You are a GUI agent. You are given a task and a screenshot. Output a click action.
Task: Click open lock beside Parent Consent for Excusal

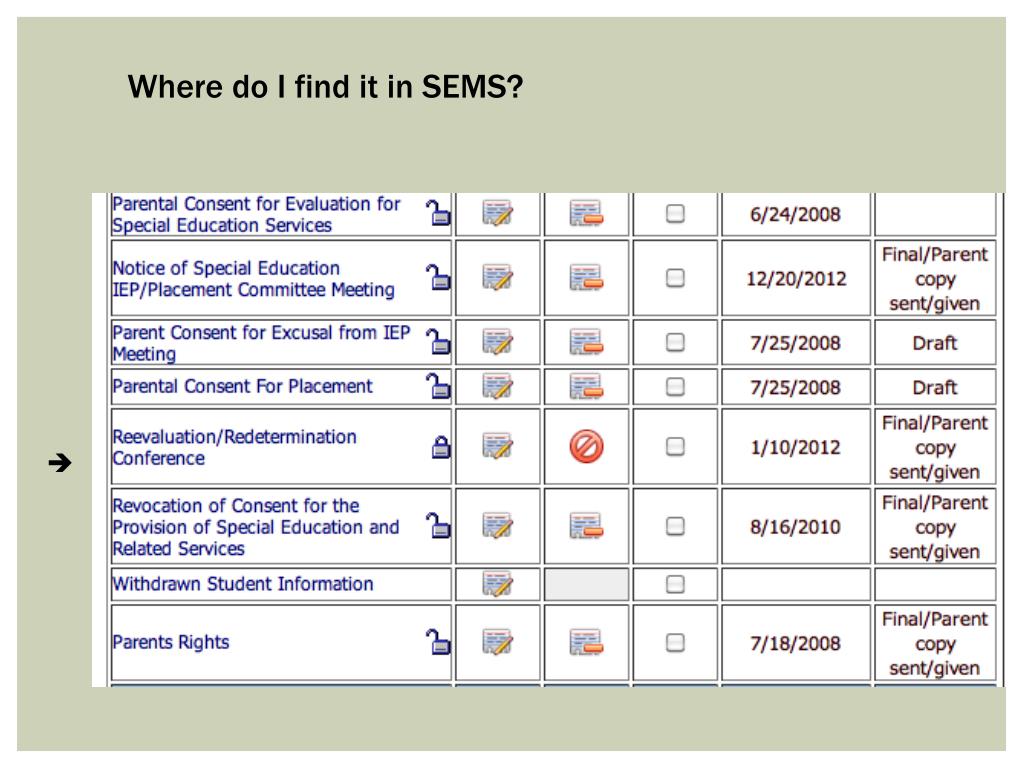point(438,341)
